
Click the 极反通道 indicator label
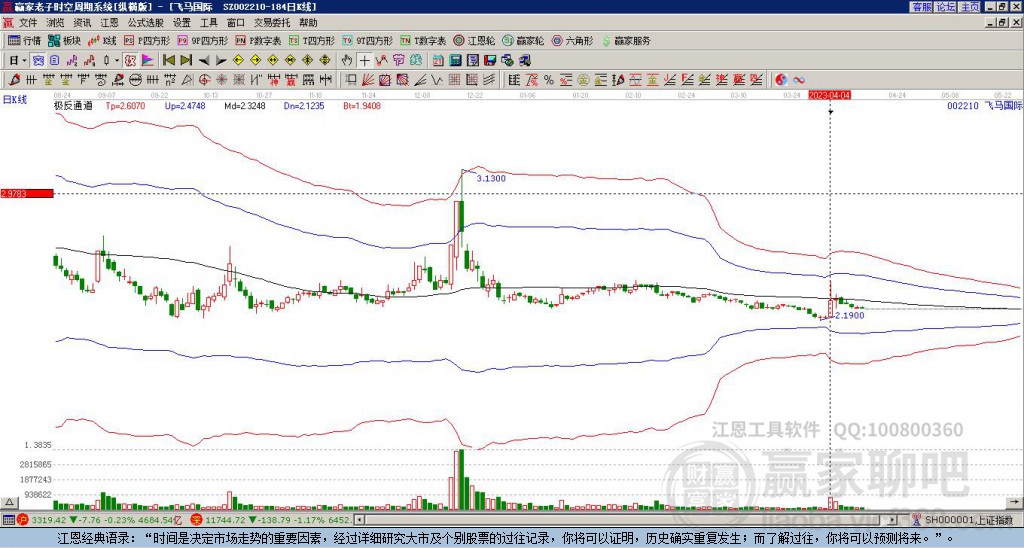click(x=73, y=105)
